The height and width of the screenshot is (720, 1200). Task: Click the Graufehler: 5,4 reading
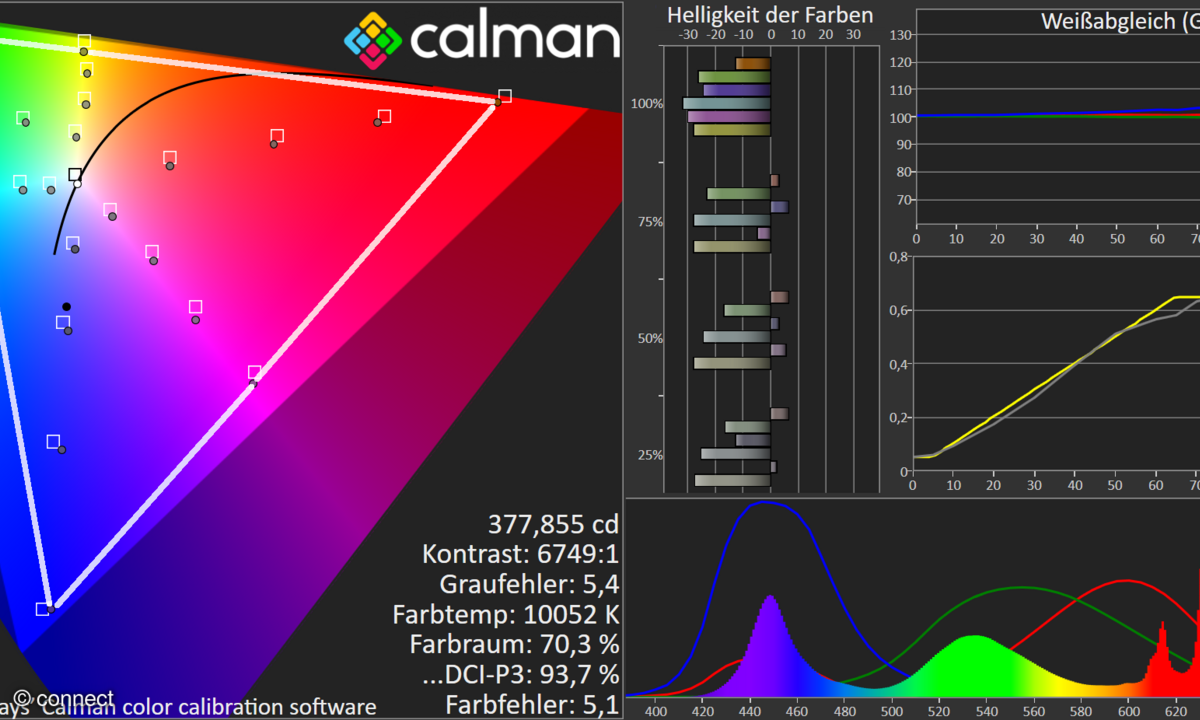[529, 584]
